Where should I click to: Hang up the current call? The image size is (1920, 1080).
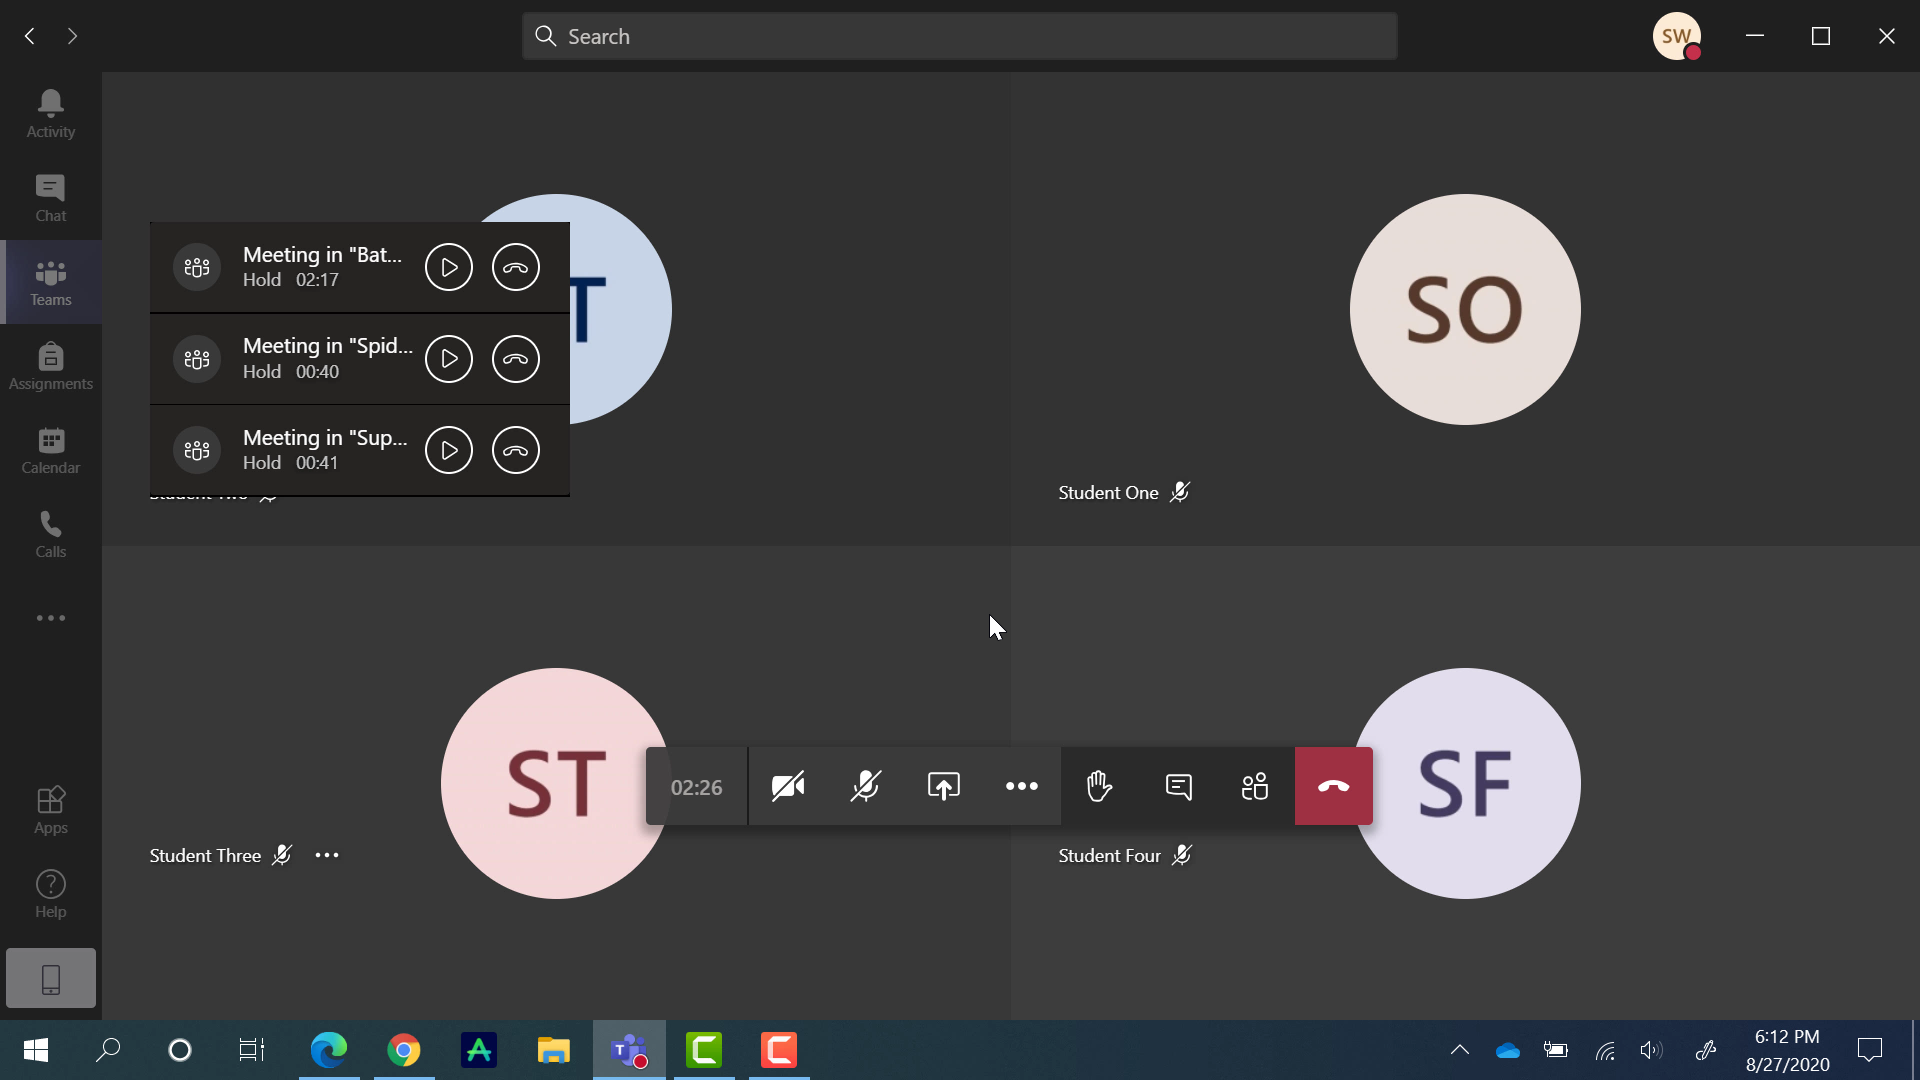point(1333,786)
